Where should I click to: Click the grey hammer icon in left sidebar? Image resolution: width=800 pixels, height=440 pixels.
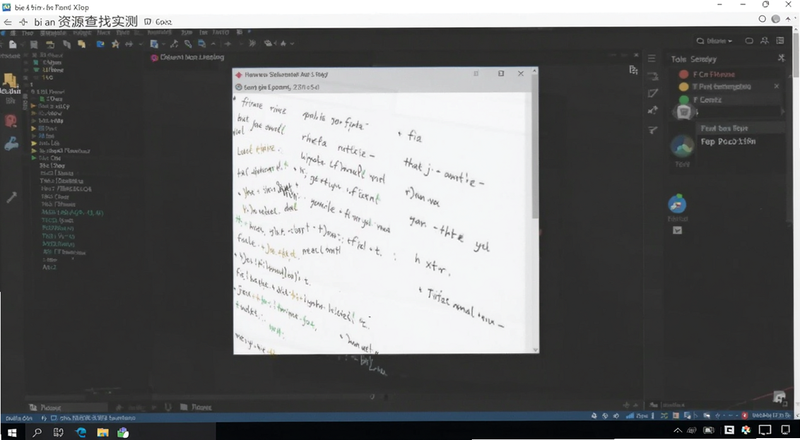pyautogui.click(x=11, y=197)
